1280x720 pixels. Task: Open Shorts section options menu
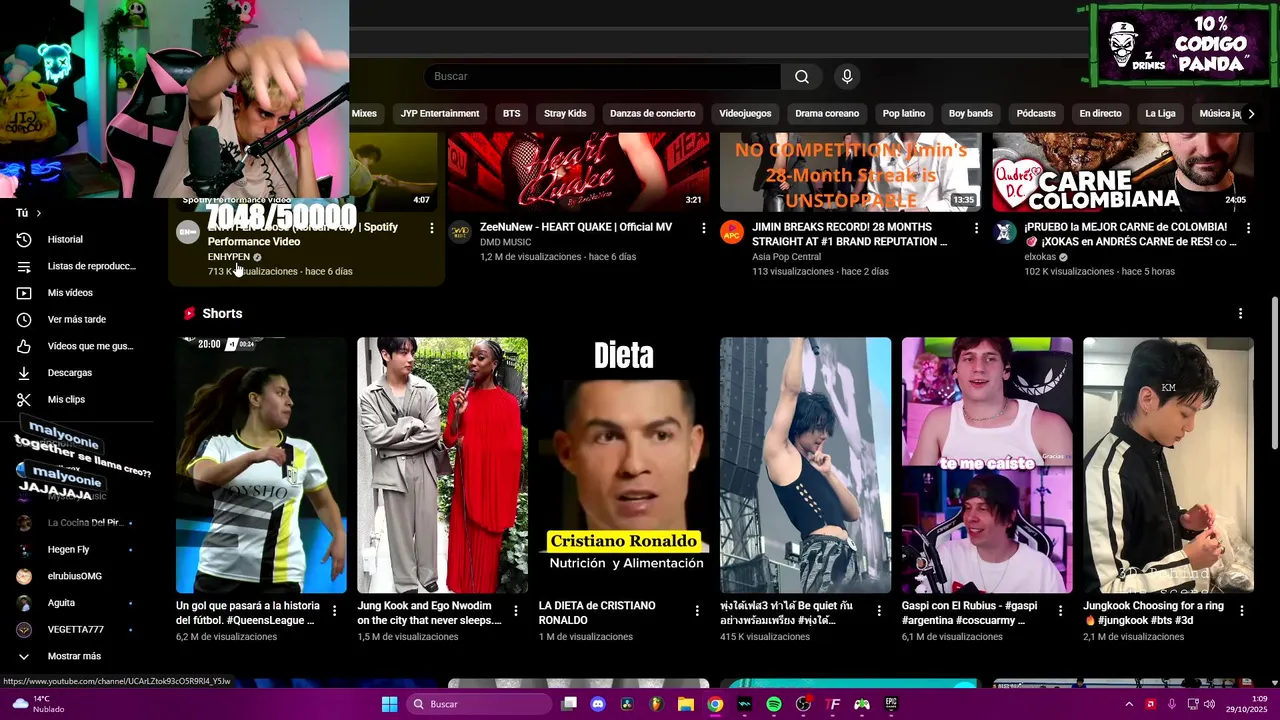coord(1241,314)
